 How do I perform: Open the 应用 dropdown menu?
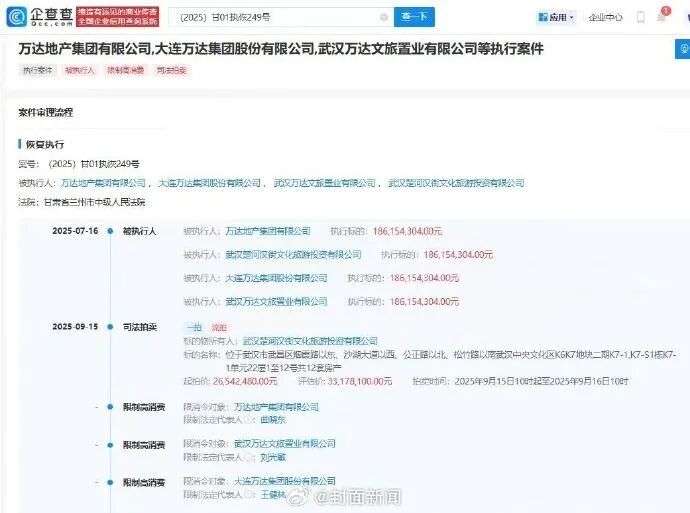tap(557, 17)
